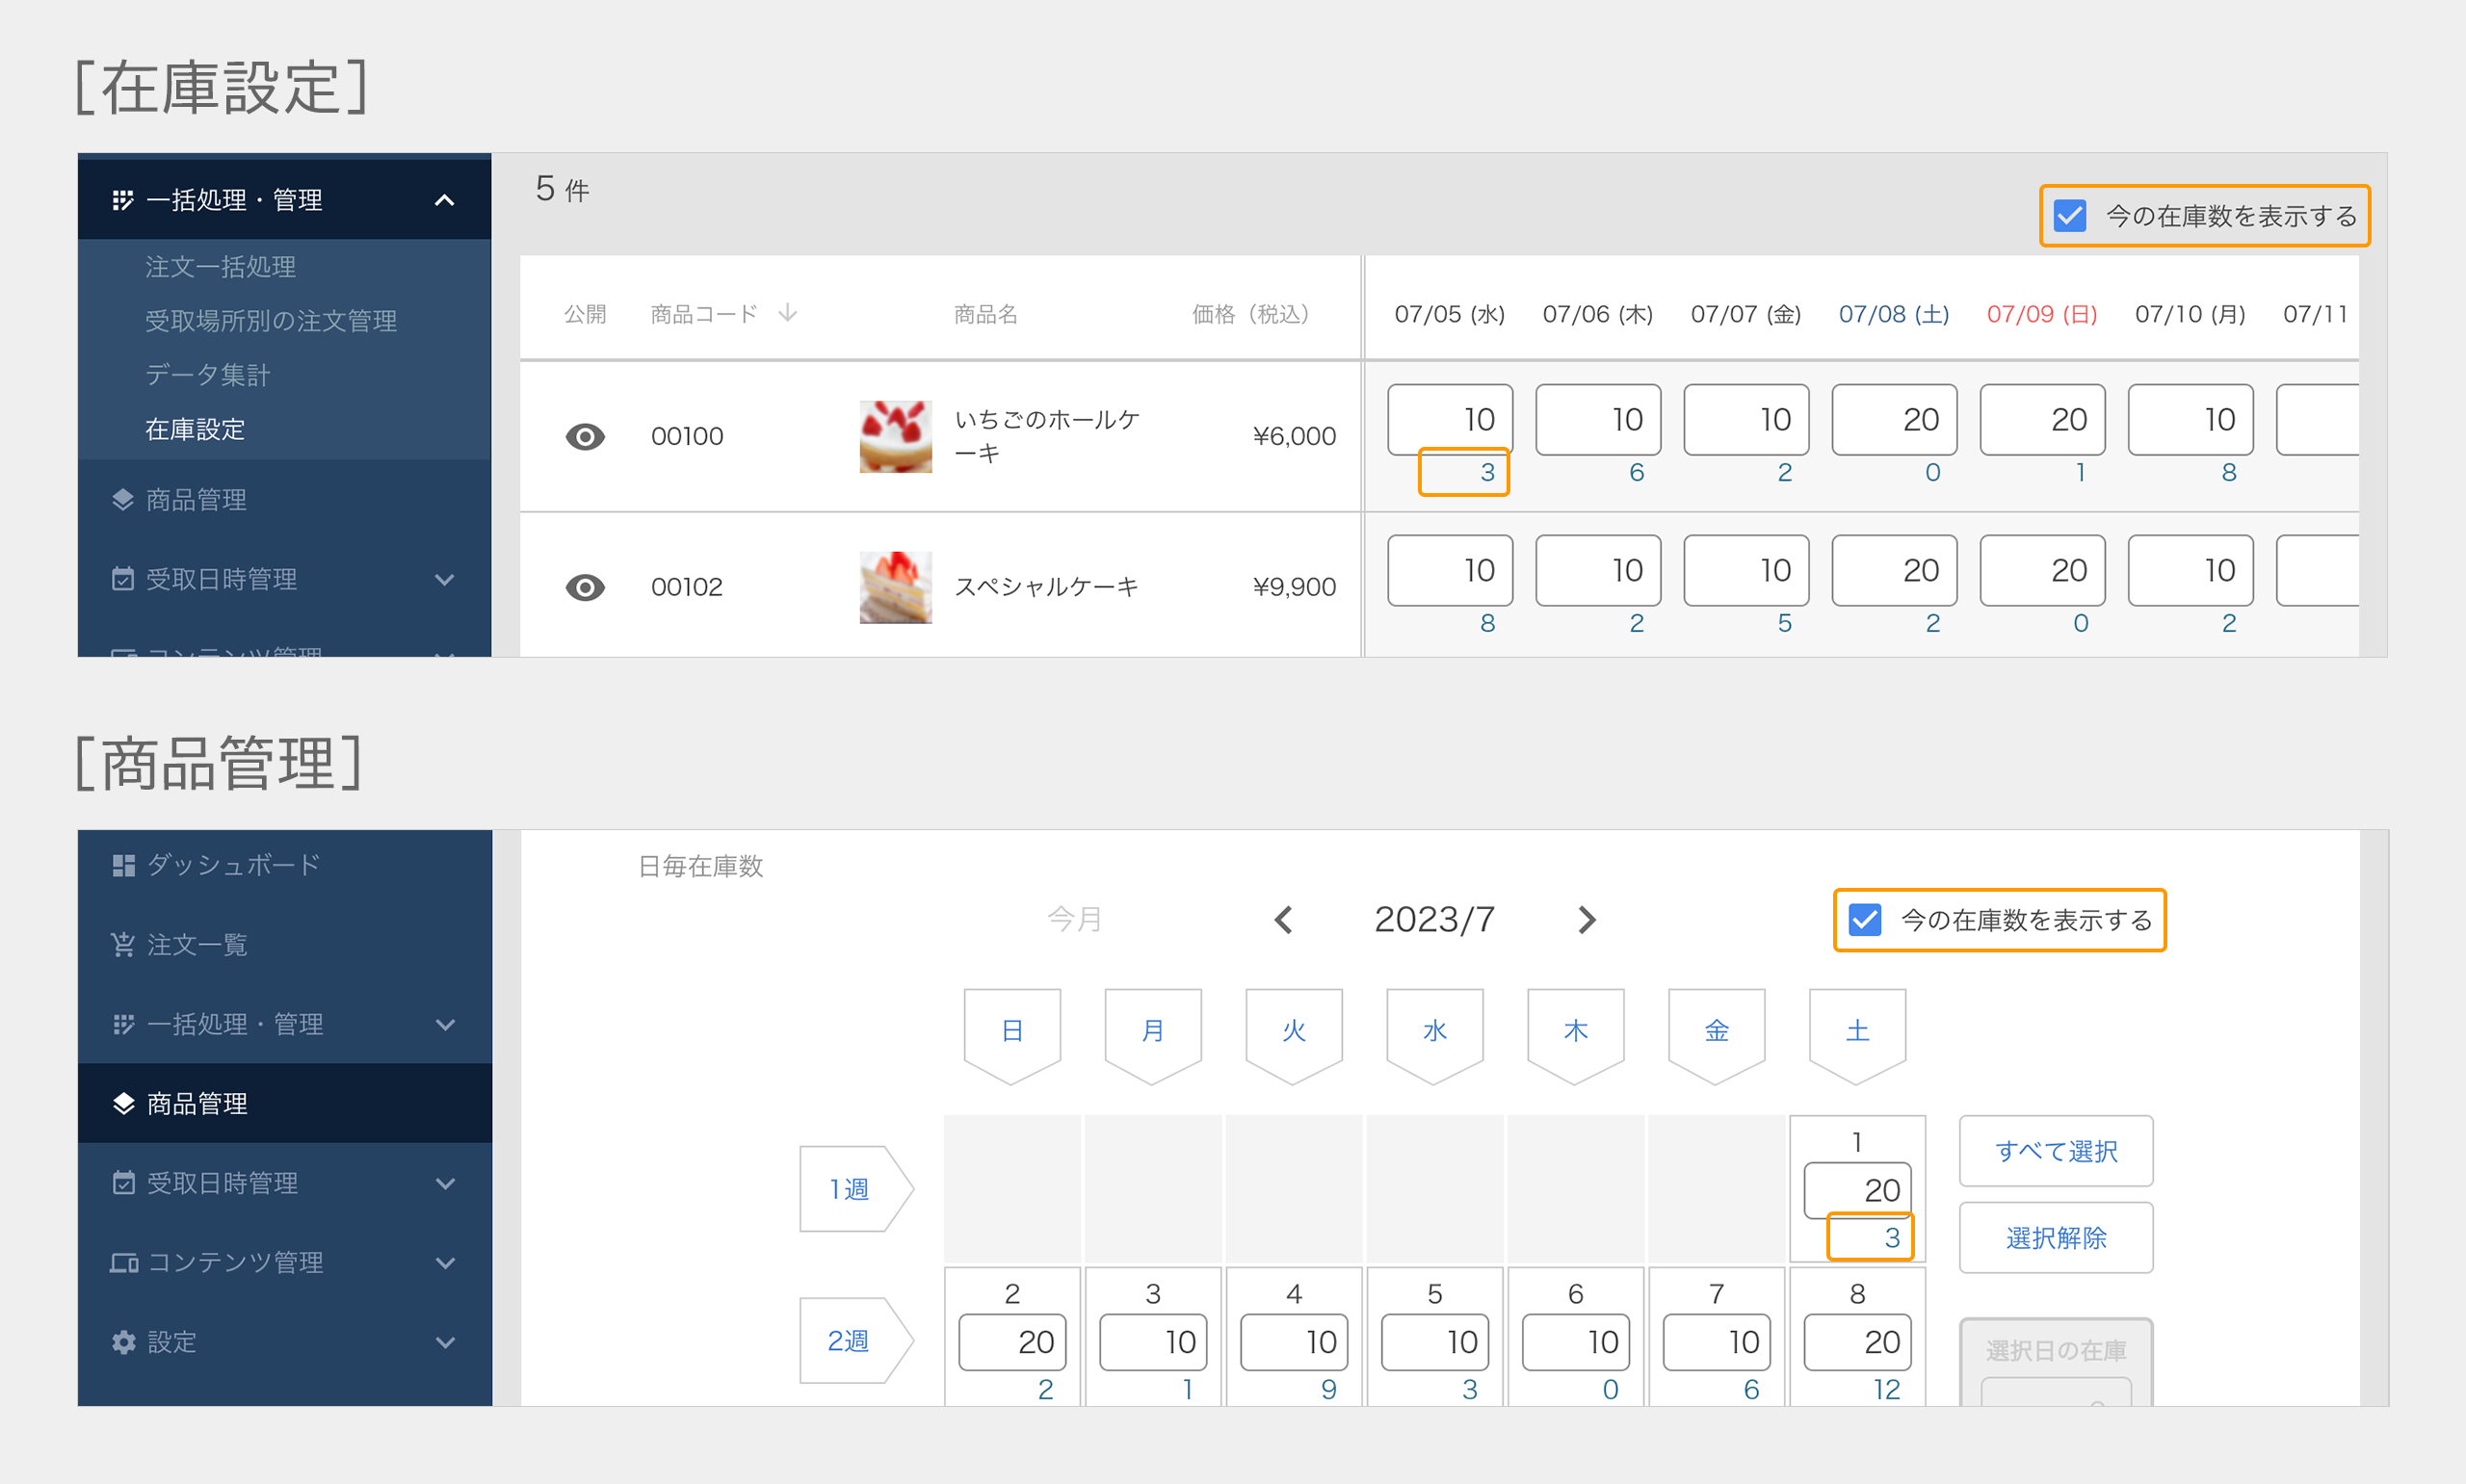Viewport: 2466px width, 1484px height.
Task: Click the 選択解除 button
Action: point(2055,1238)
